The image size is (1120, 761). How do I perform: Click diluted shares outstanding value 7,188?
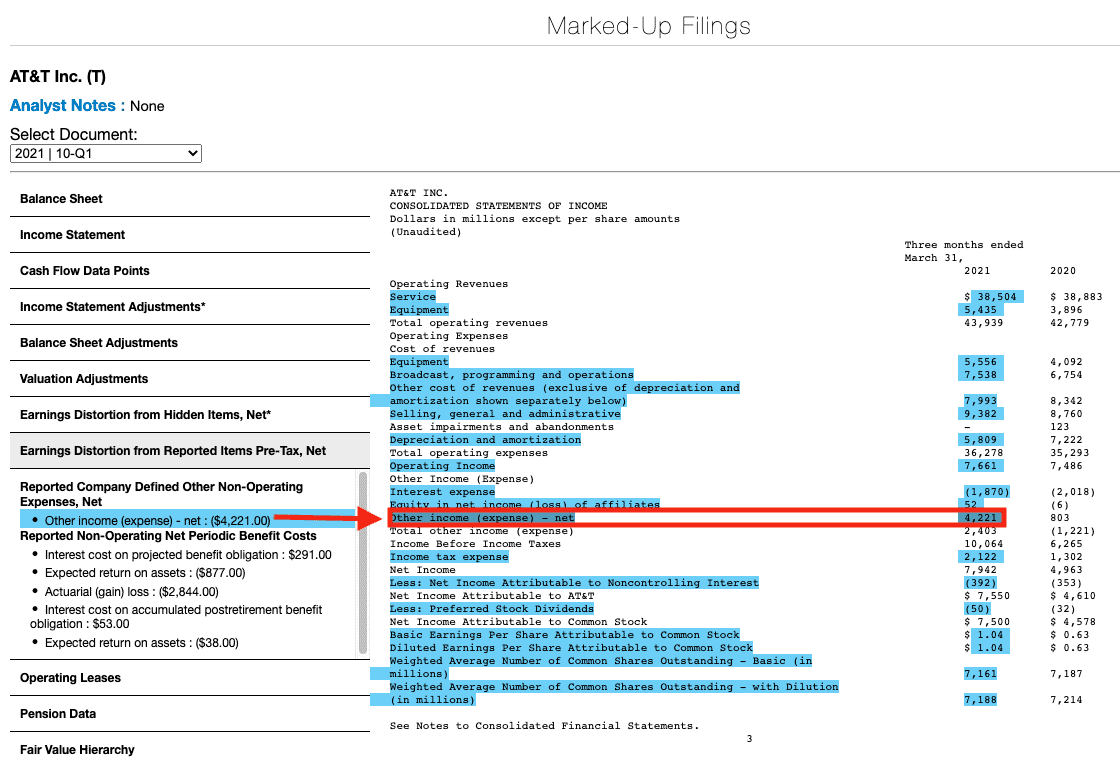pos(980,700)
